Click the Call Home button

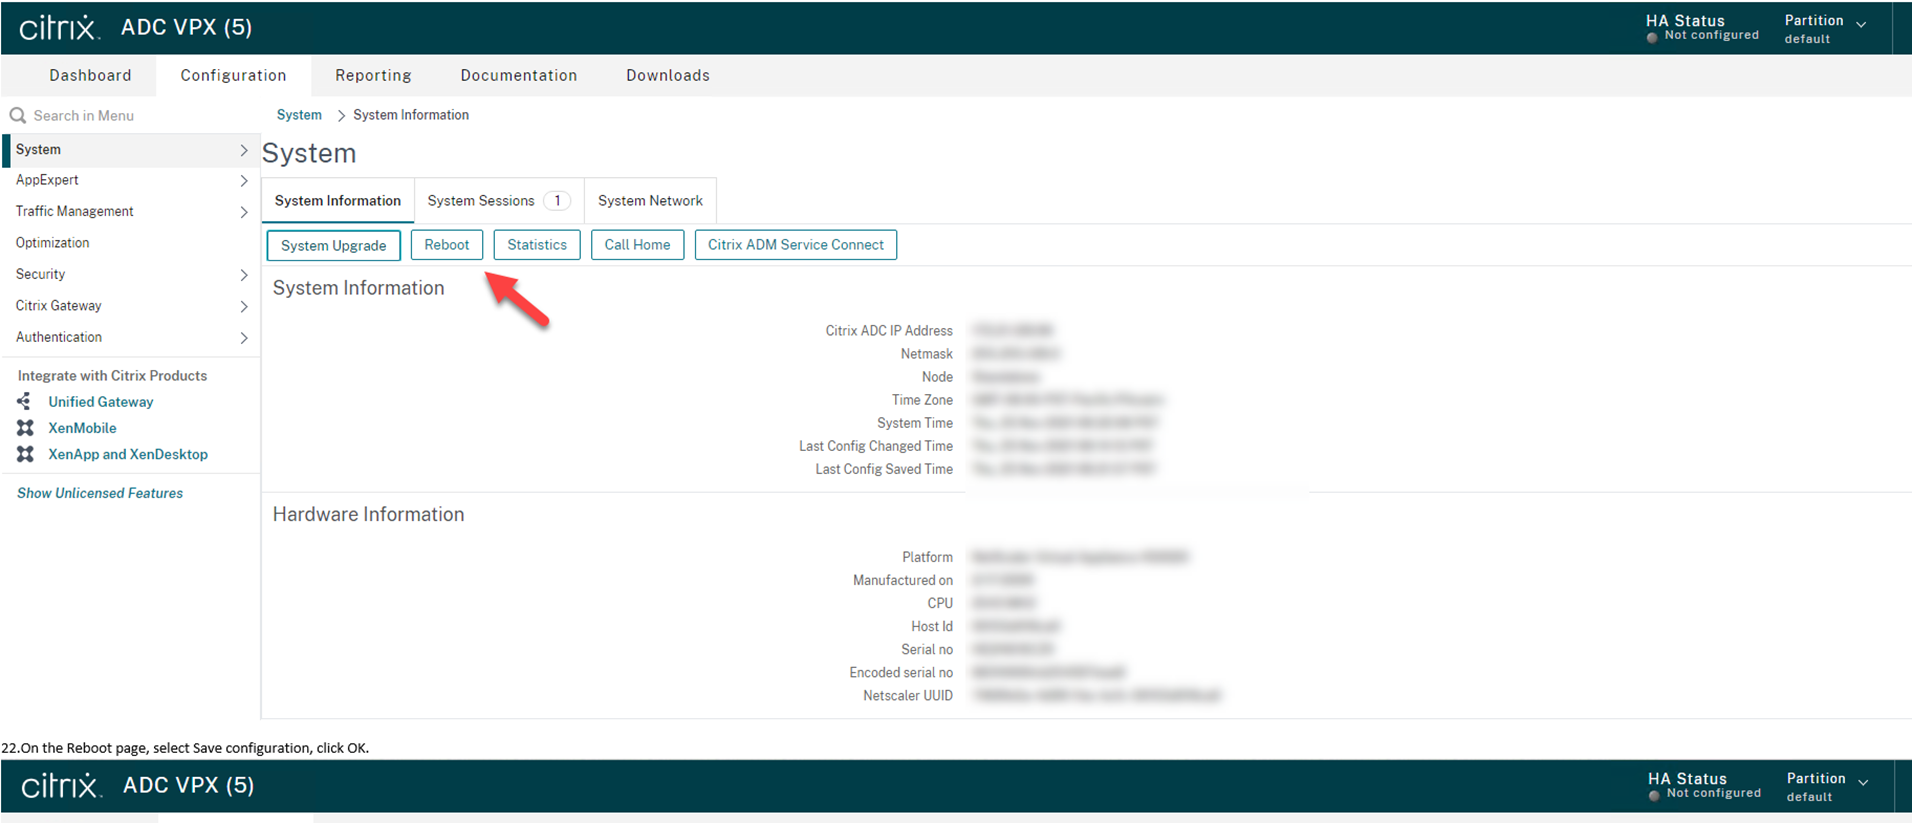637,245
